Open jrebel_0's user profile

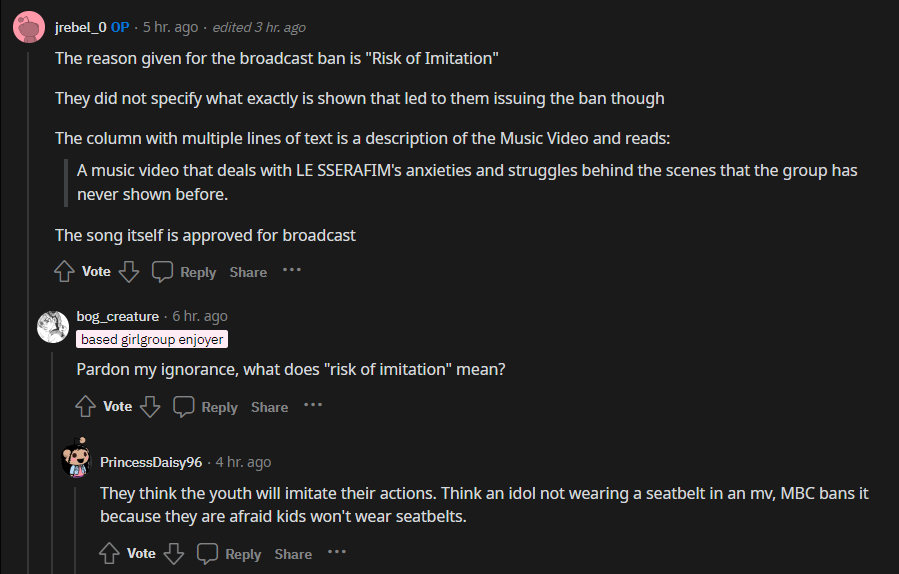click(80, 27)
